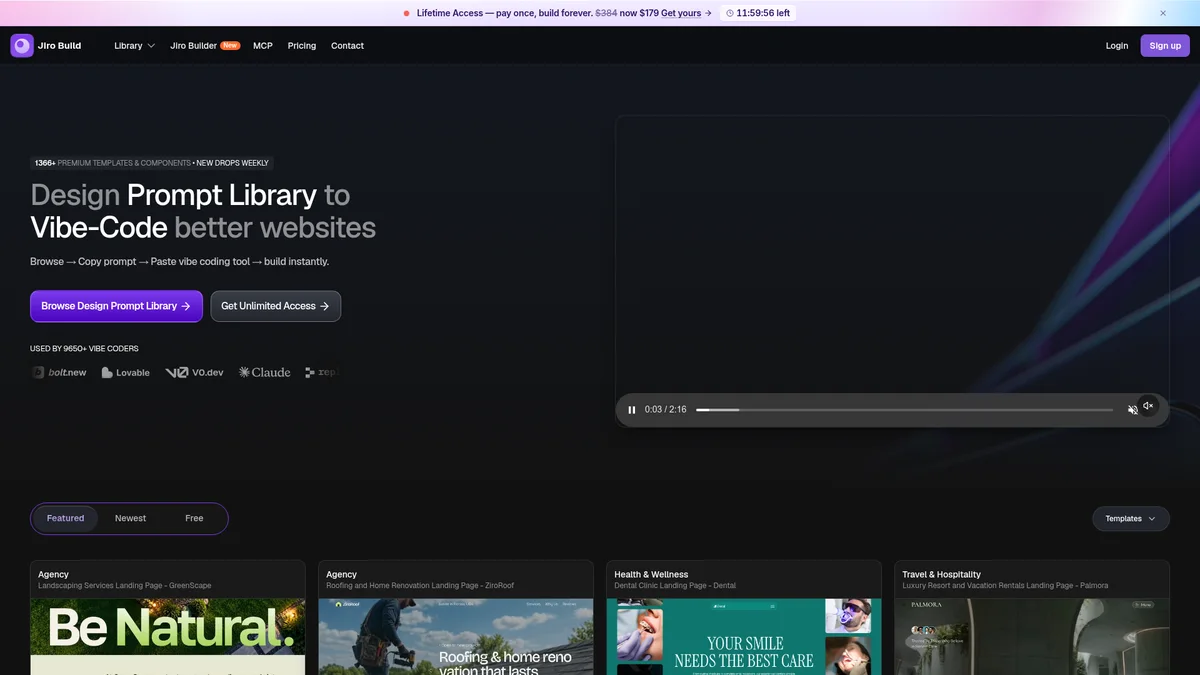This screenshot has height=675, width=1200.
Task: Click the round speaker-x button overlapping the video bar
Action: pyautogui.click(x=1148, y=406)
